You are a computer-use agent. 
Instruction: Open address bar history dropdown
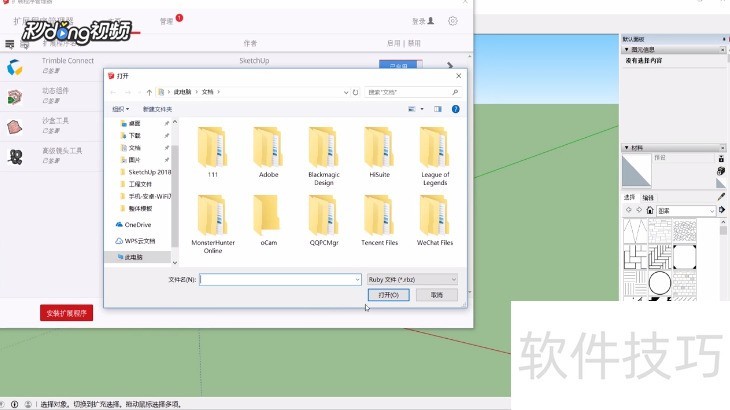point(346,92)
